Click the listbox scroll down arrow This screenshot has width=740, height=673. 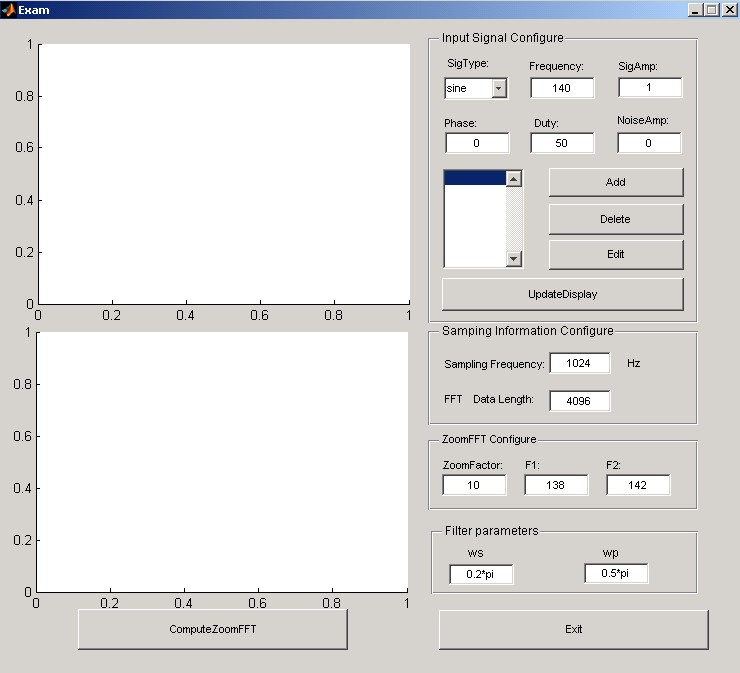coord(513,259)
